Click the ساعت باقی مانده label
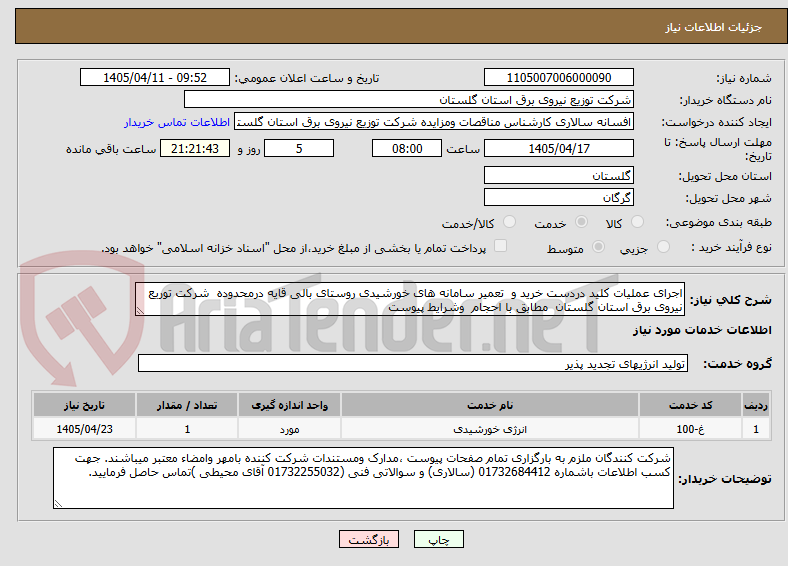Screen dimensions: 788x566 pyautogui.click(x=111, y=149)
